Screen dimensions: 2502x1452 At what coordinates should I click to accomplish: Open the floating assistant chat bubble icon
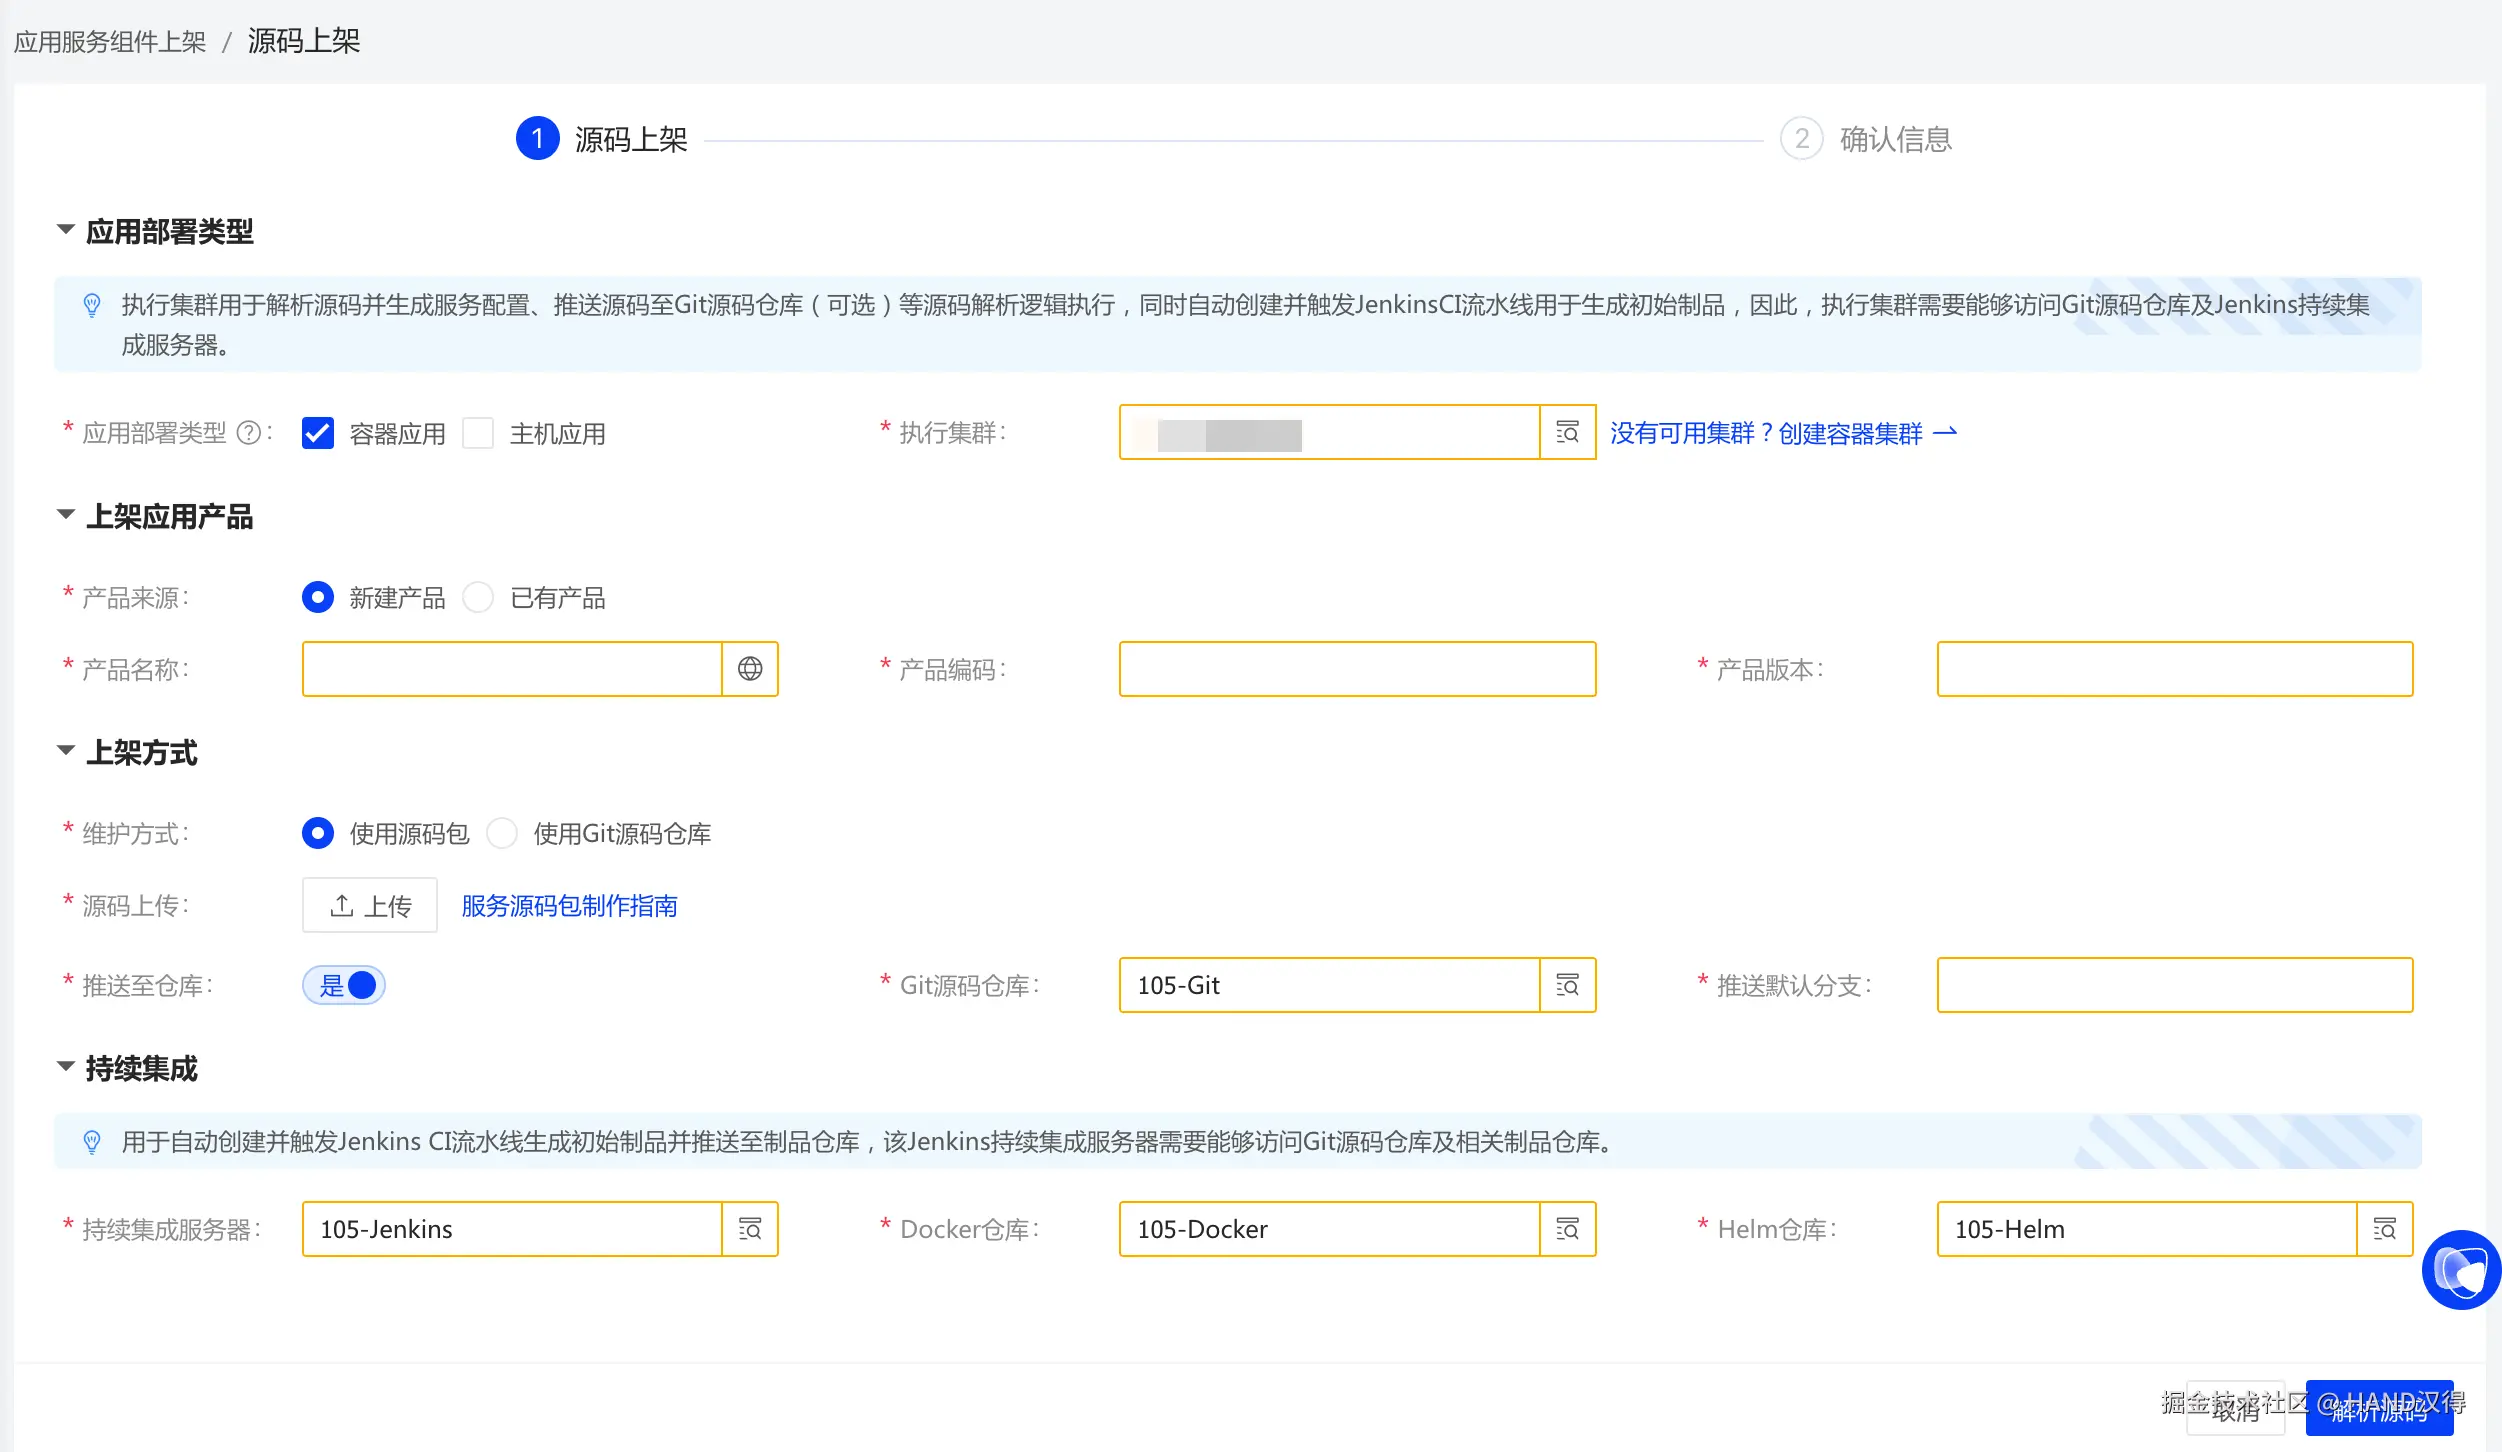(x=2460, y=1270)
